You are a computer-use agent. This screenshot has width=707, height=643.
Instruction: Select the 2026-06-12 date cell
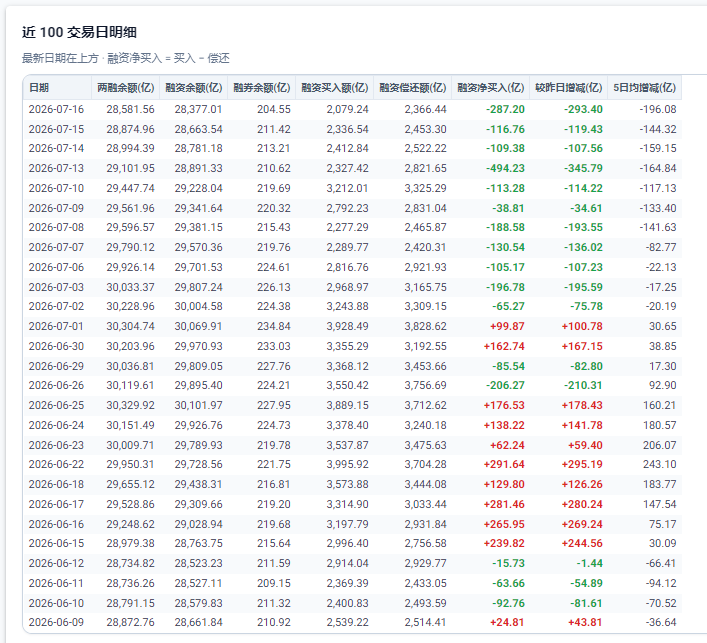tap(56, 563)
